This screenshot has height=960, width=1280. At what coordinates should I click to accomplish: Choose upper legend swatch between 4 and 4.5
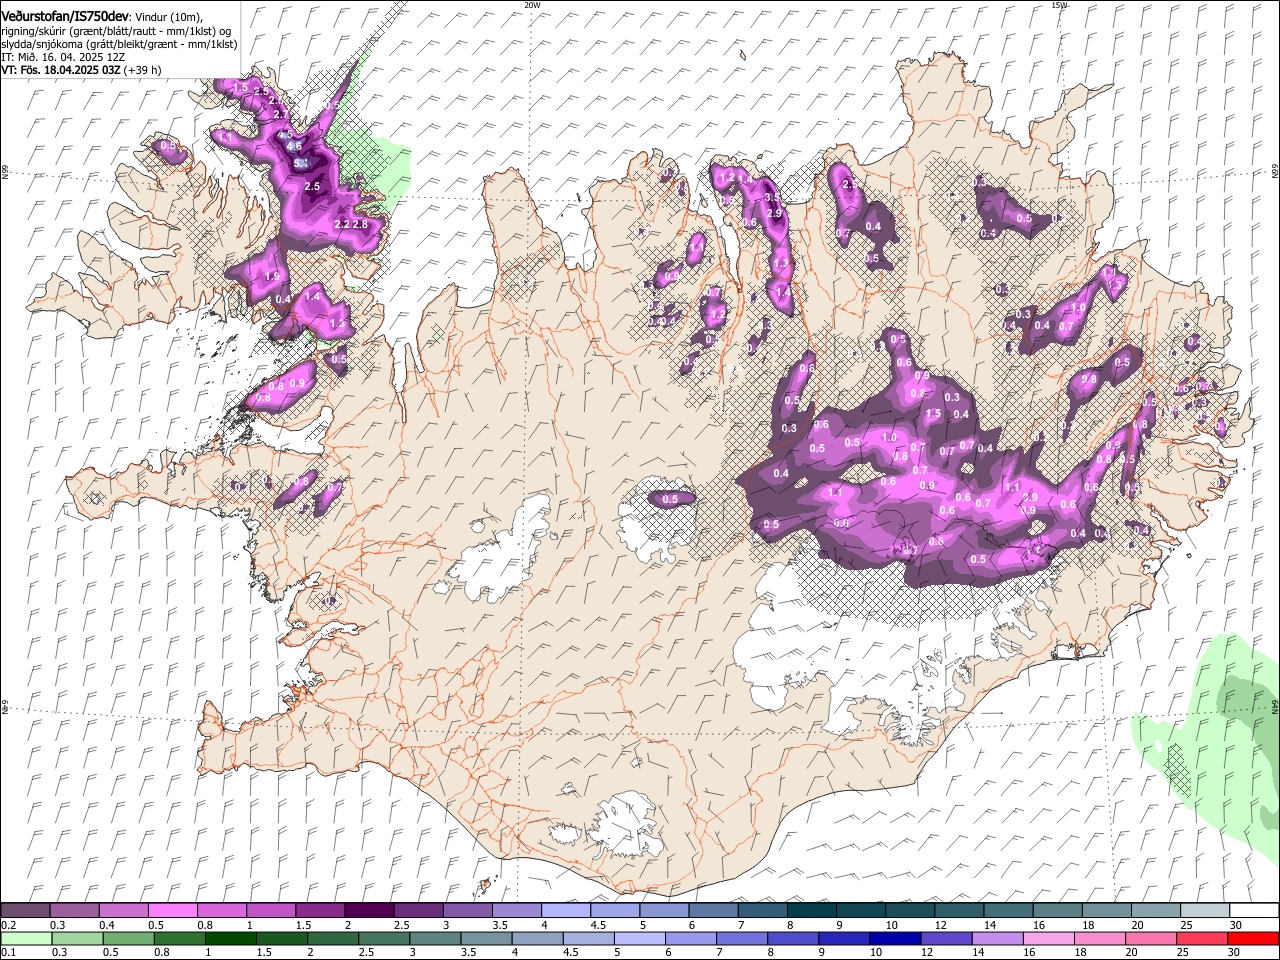pos(566,910)
